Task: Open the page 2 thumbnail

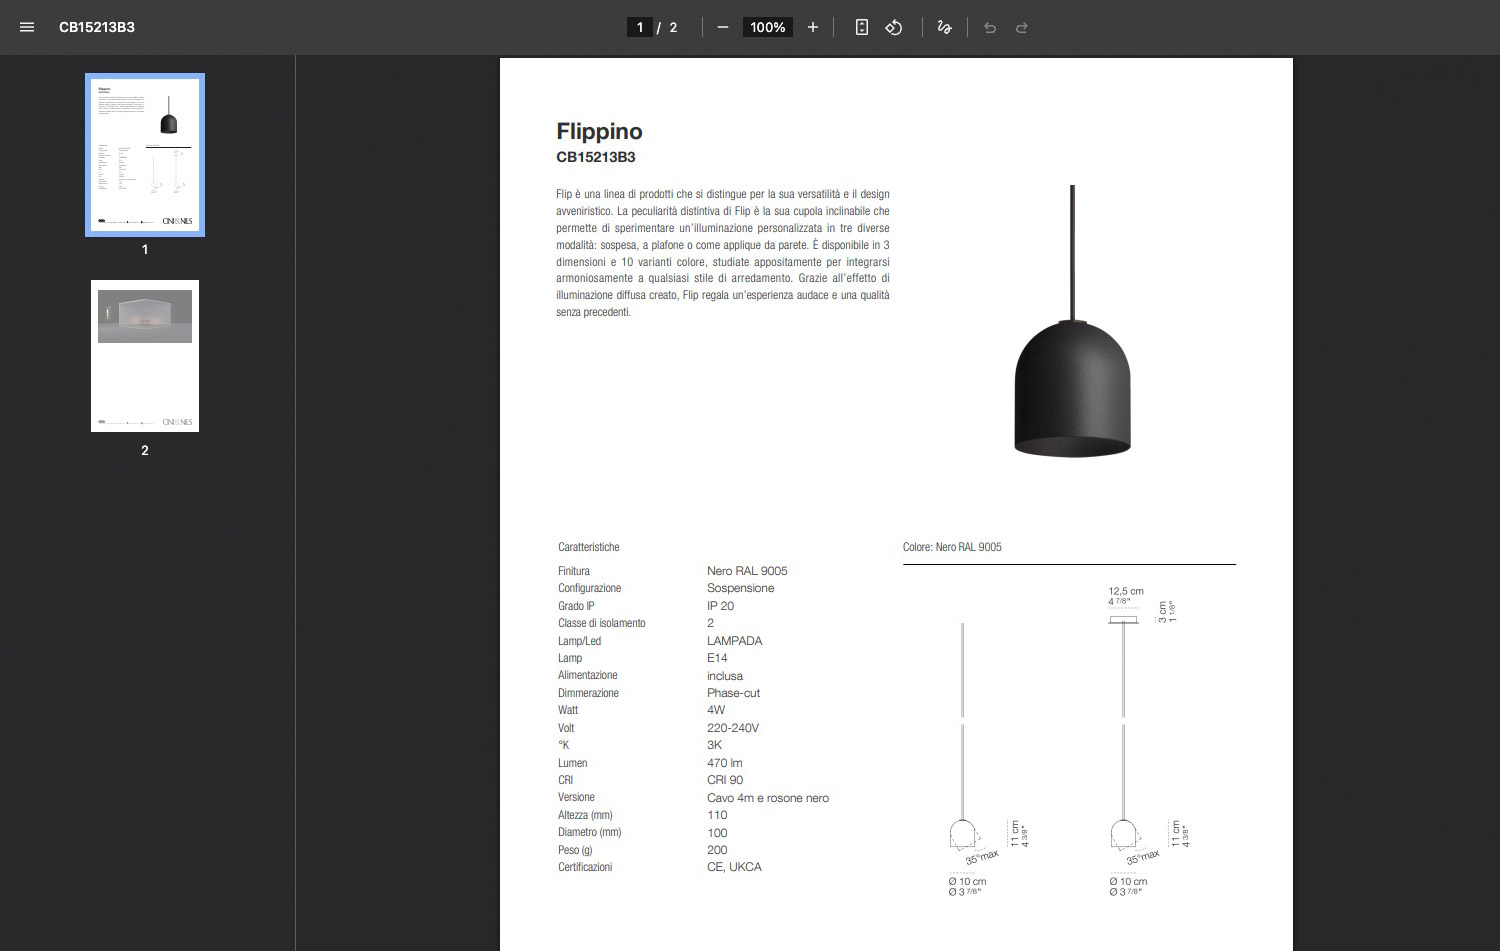Action: pyautogui.click(x=145, y=356)
